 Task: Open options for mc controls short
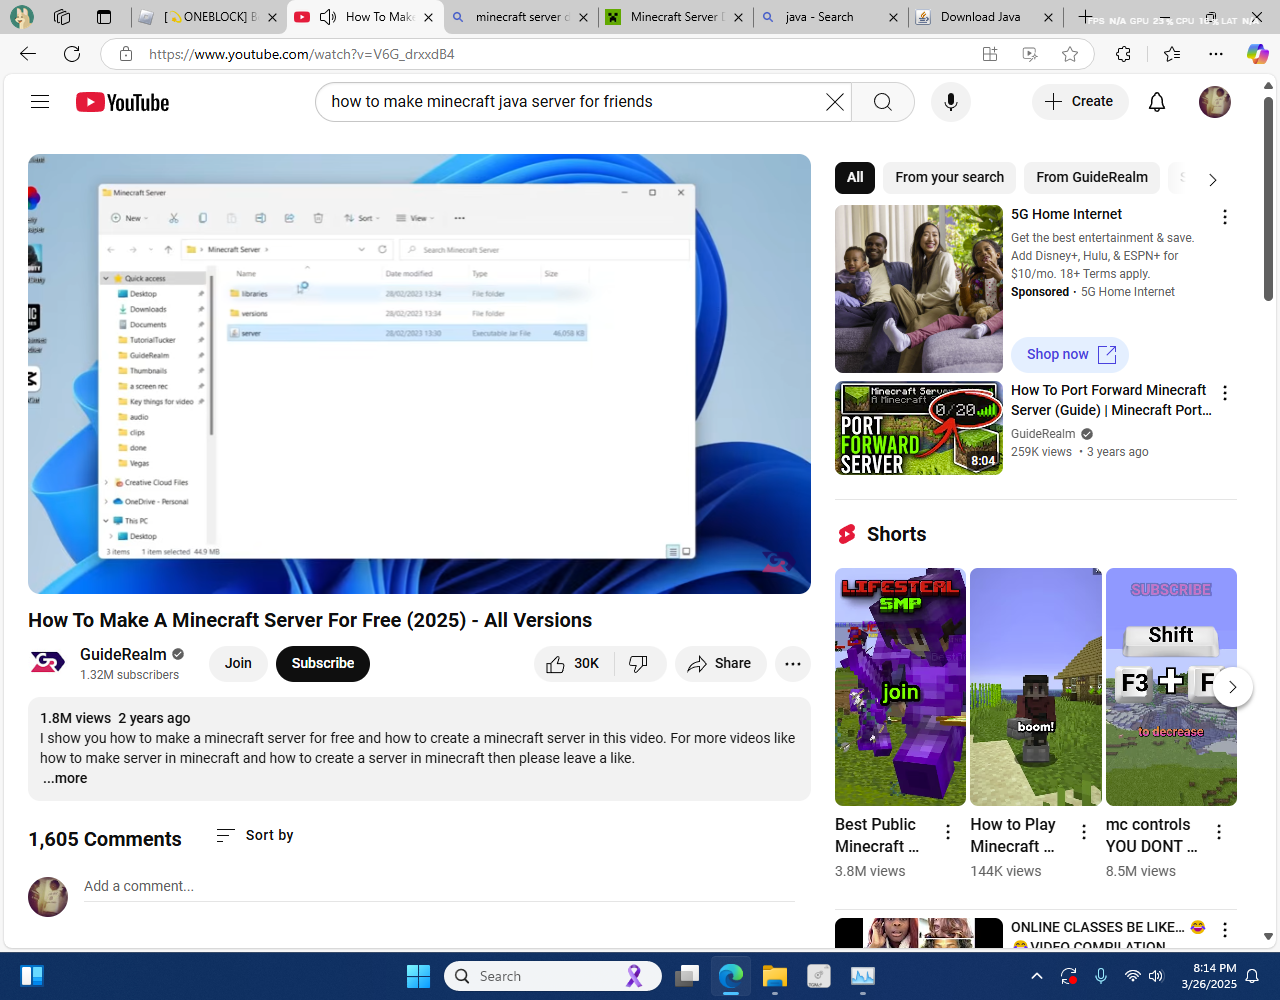pos(1219,832)
